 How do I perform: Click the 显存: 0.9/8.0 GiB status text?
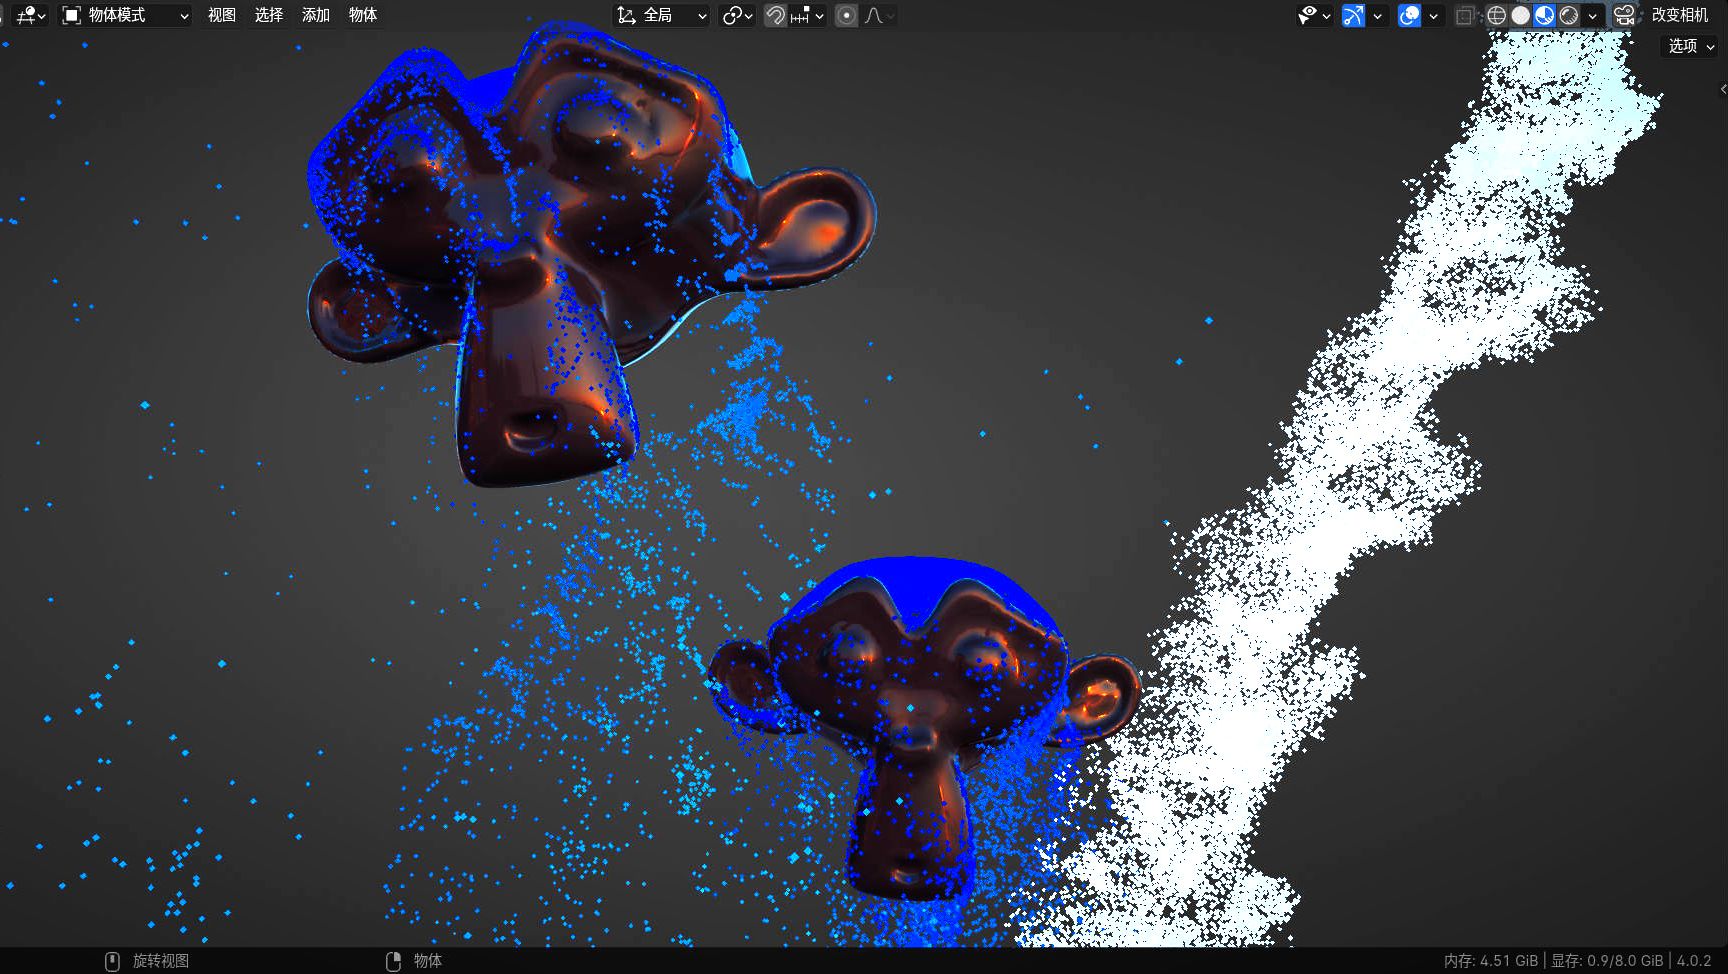pyautogui.click(x=1607, y=961)
